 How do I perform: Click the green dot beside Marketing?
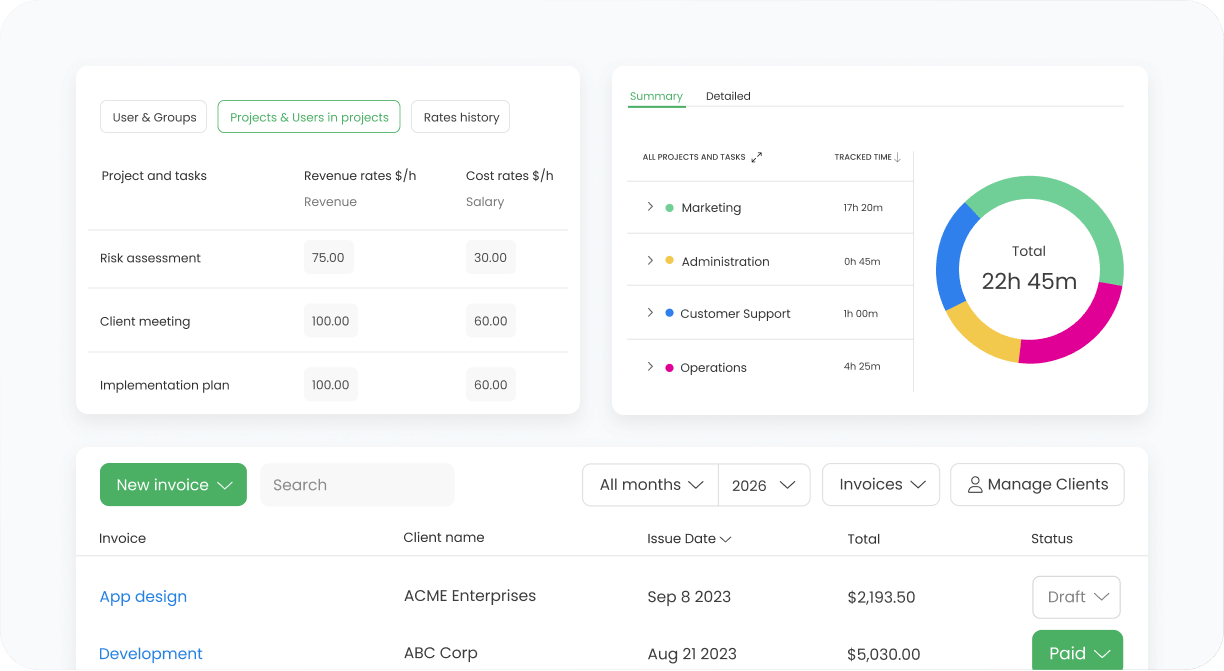click(669, 207)
